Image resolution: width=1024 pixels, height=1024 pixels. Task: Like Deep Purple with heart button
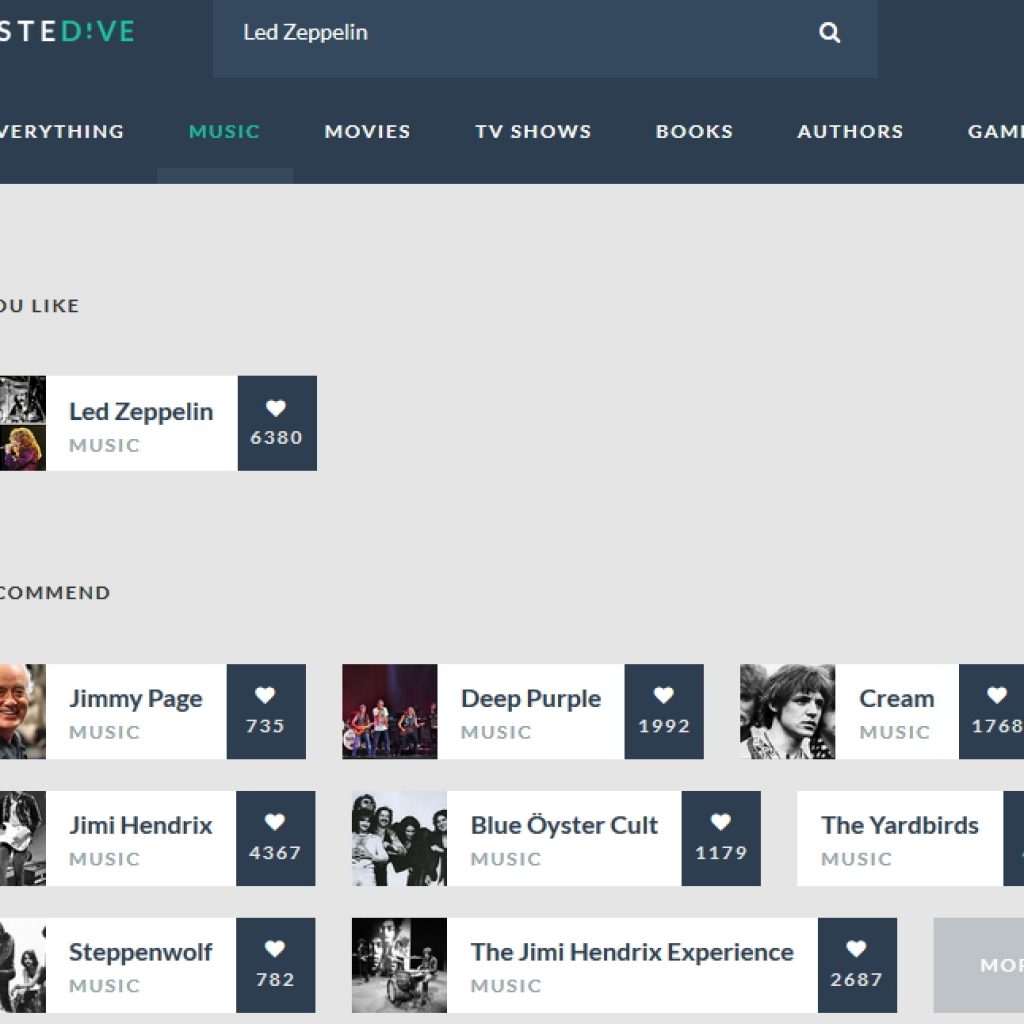point(664,696)
